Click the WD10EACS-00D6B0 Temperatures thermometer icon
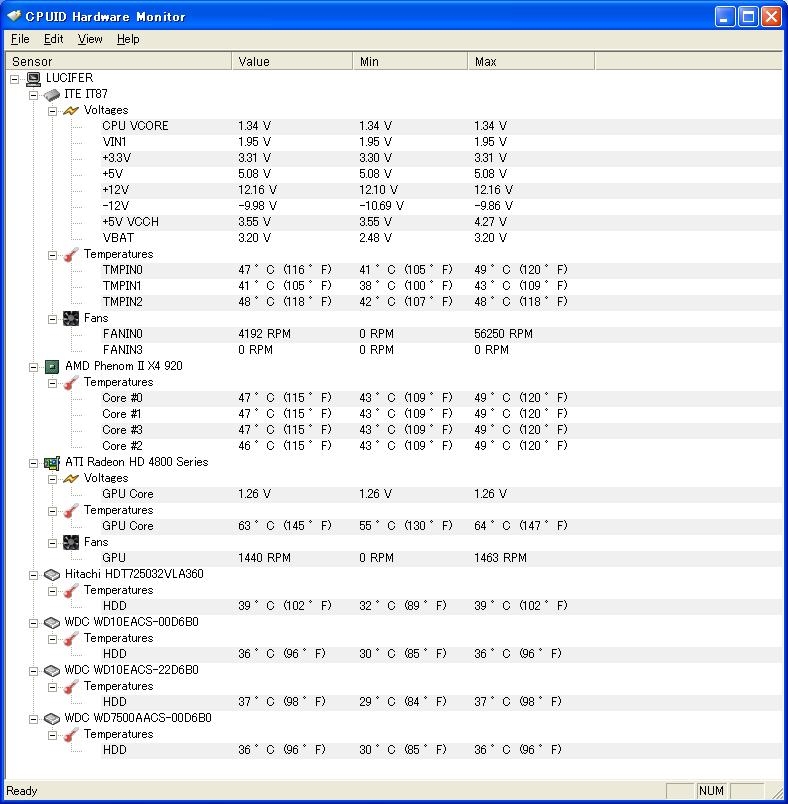Screen dimensions: 788x804 pyautogui.click(x=71, y=638)
